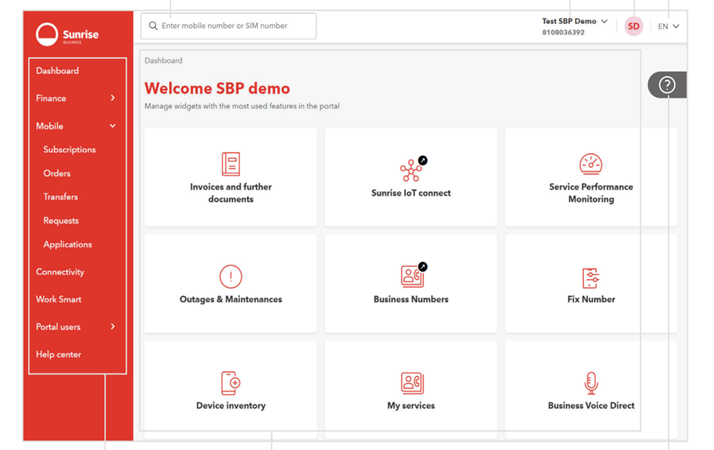
Task: Open the Mobile sidebar item
Action: (50, 126)
